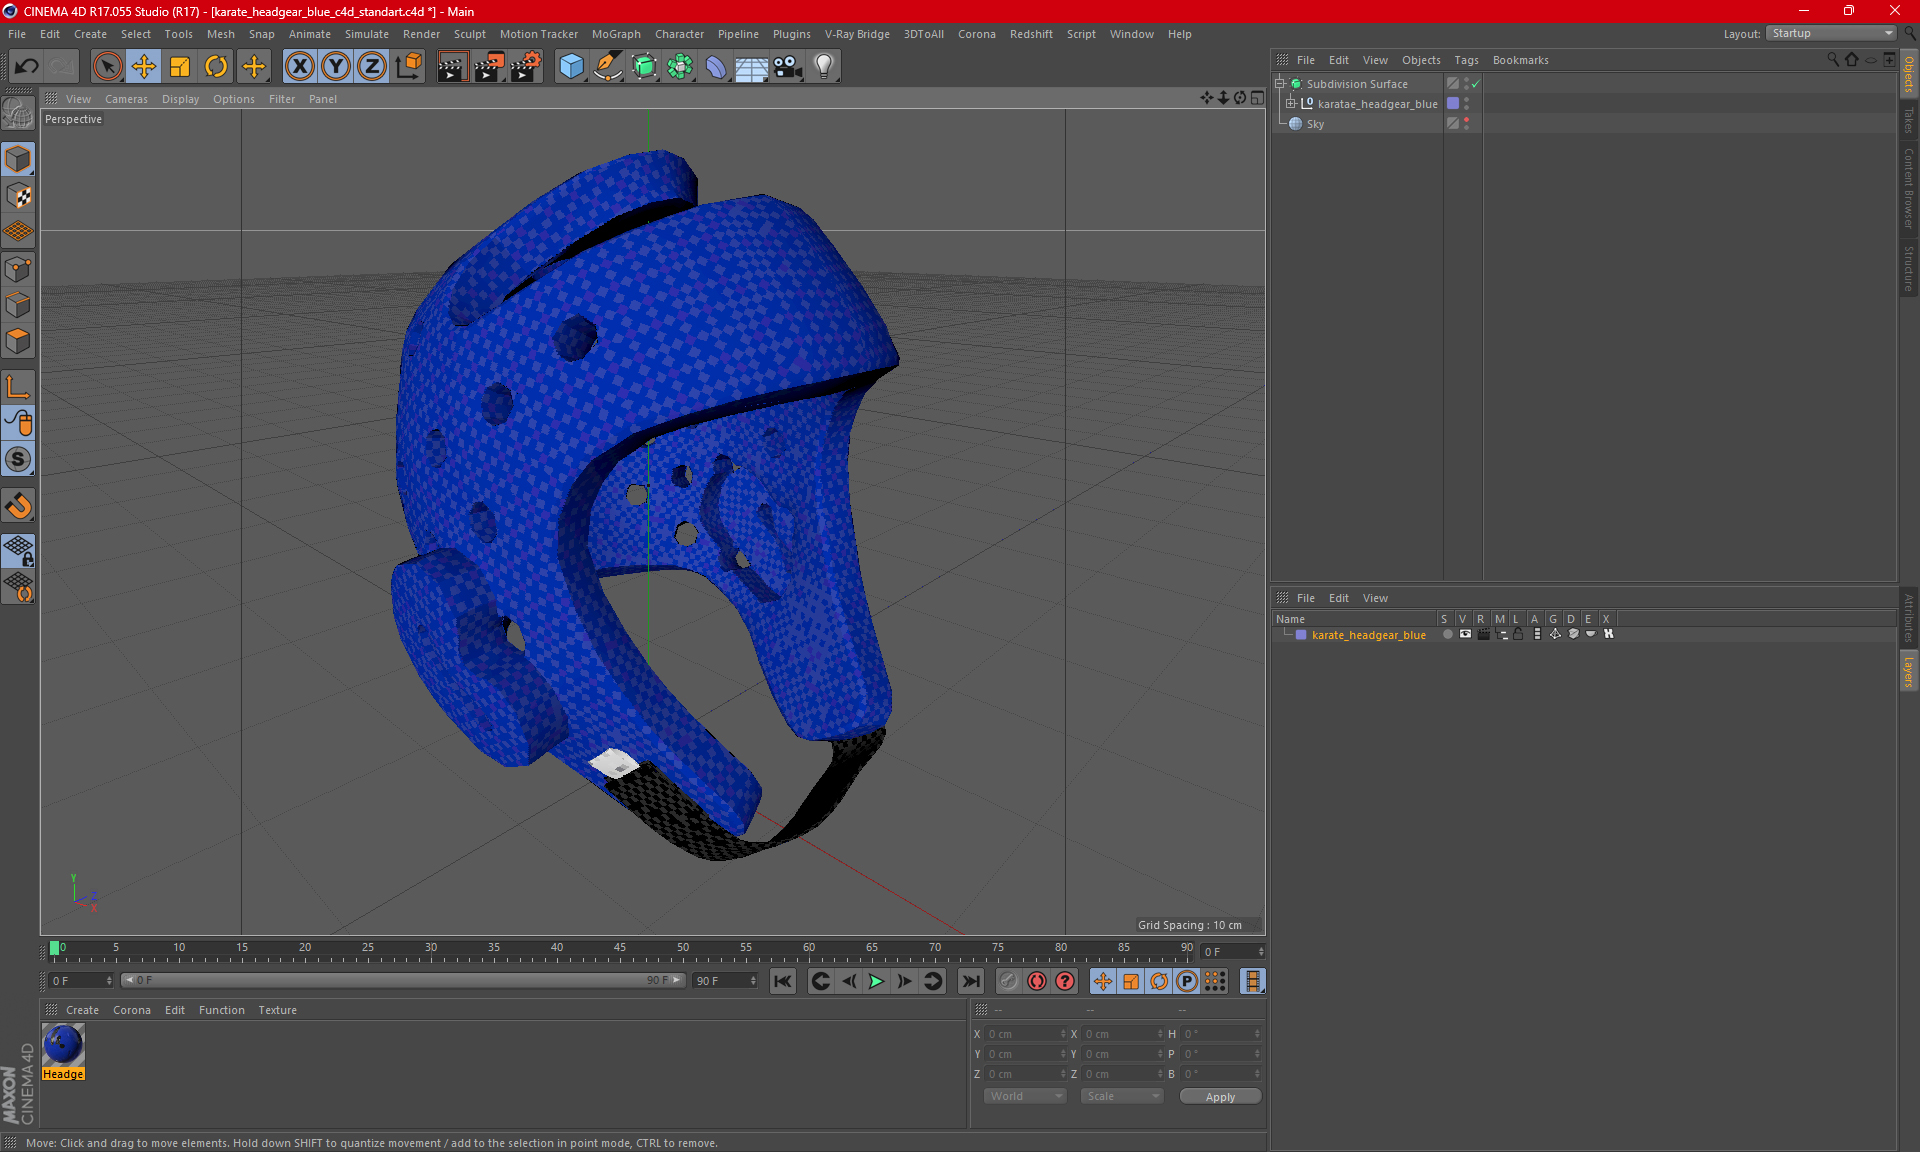Image resolution: width=1920 pixels, height=1152 pixels.
Task: Click the Make Editable icon
Action: point(18,114)
